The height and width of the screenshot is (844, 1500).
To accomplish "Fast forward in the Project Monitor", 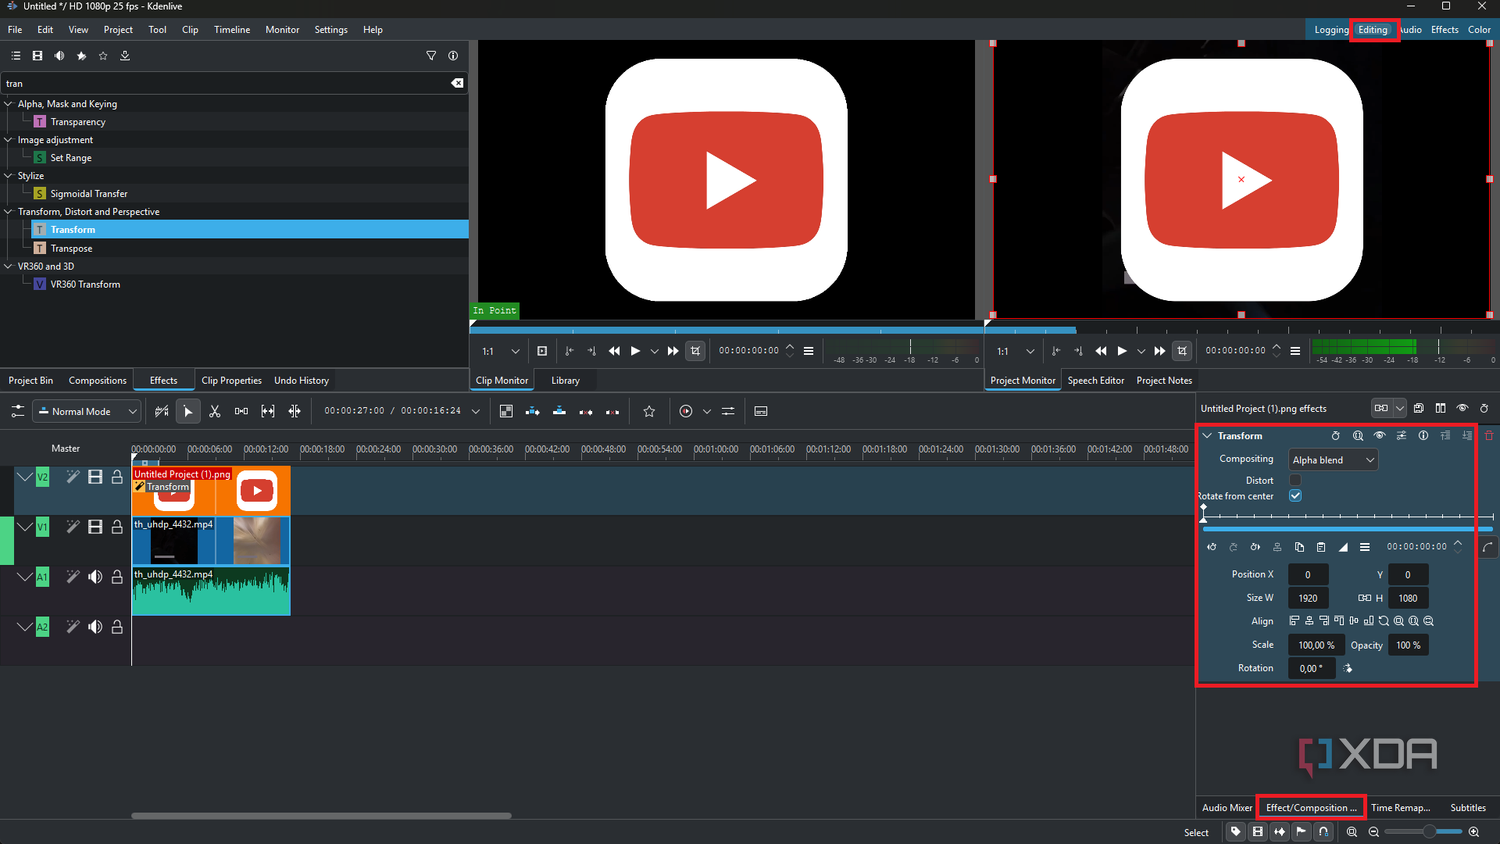I will pos(1160,351).
